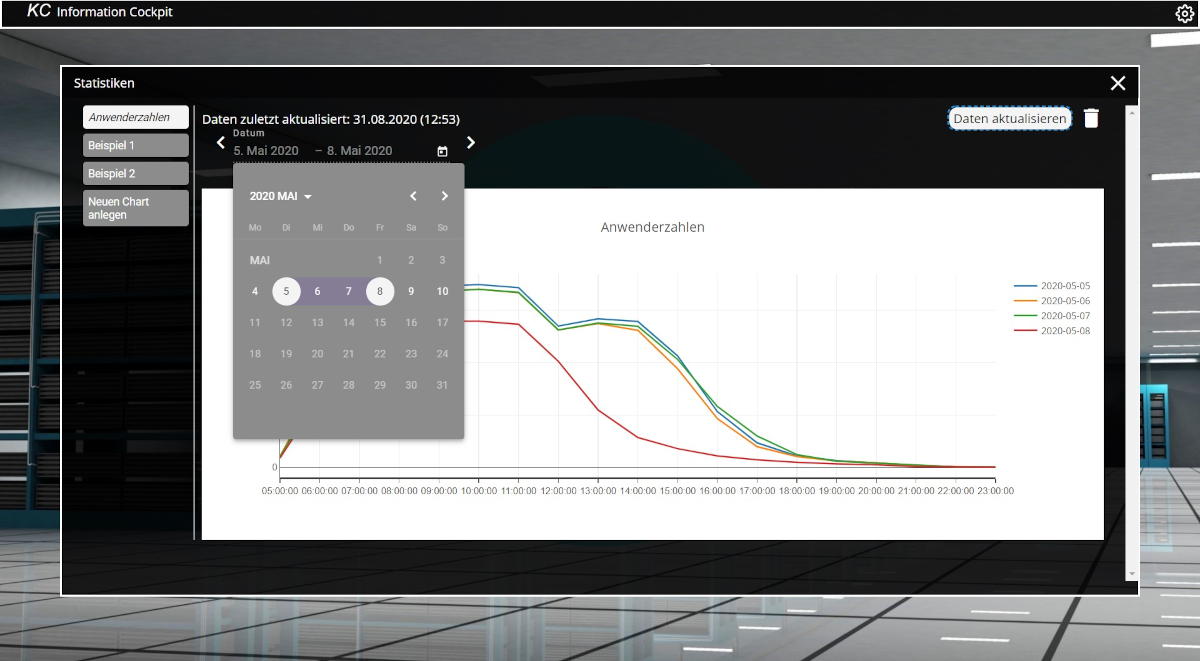
Task: Open the Beispiel 2 chart
Action: pos(135,173)
